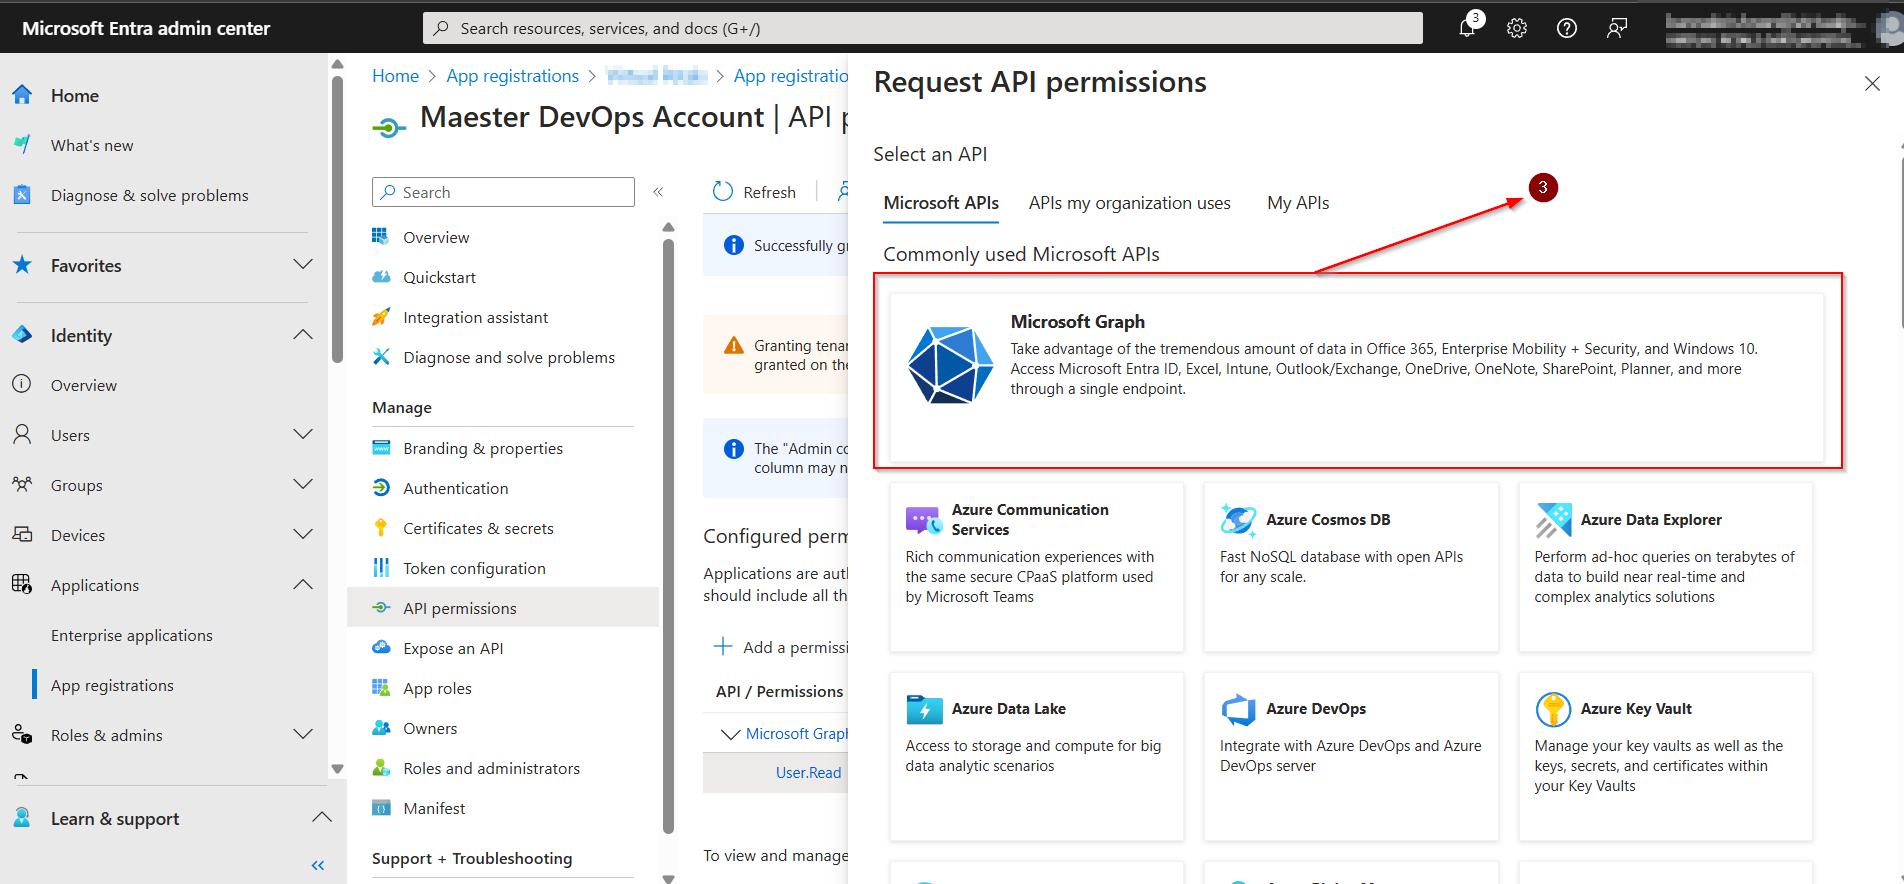The image size is (1904, 884).
Task: Open Enterprise applications in sidebar
Action: [132, 635]
